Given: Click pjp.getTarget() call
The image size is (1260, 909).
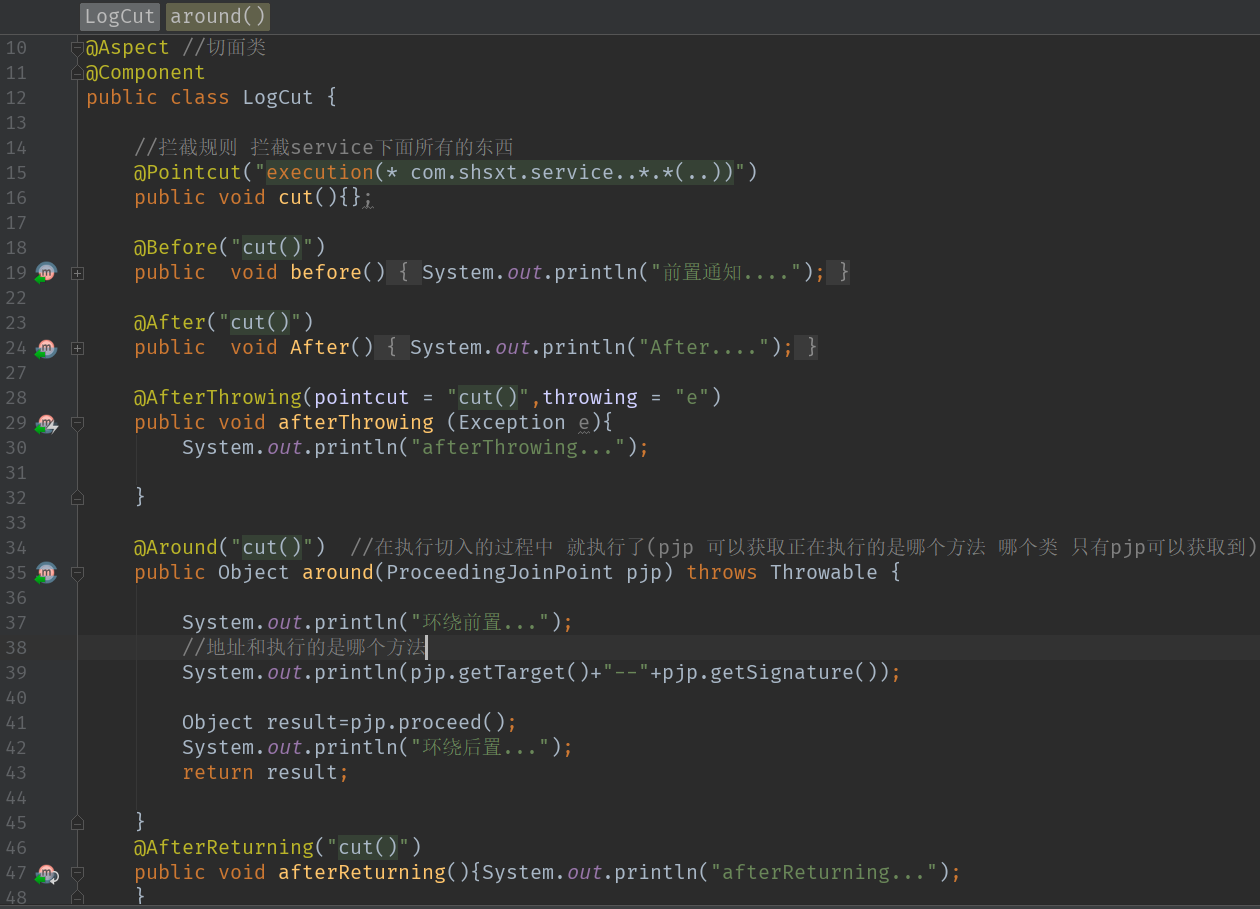Looking at the screenshot, I should click(500, 672).
